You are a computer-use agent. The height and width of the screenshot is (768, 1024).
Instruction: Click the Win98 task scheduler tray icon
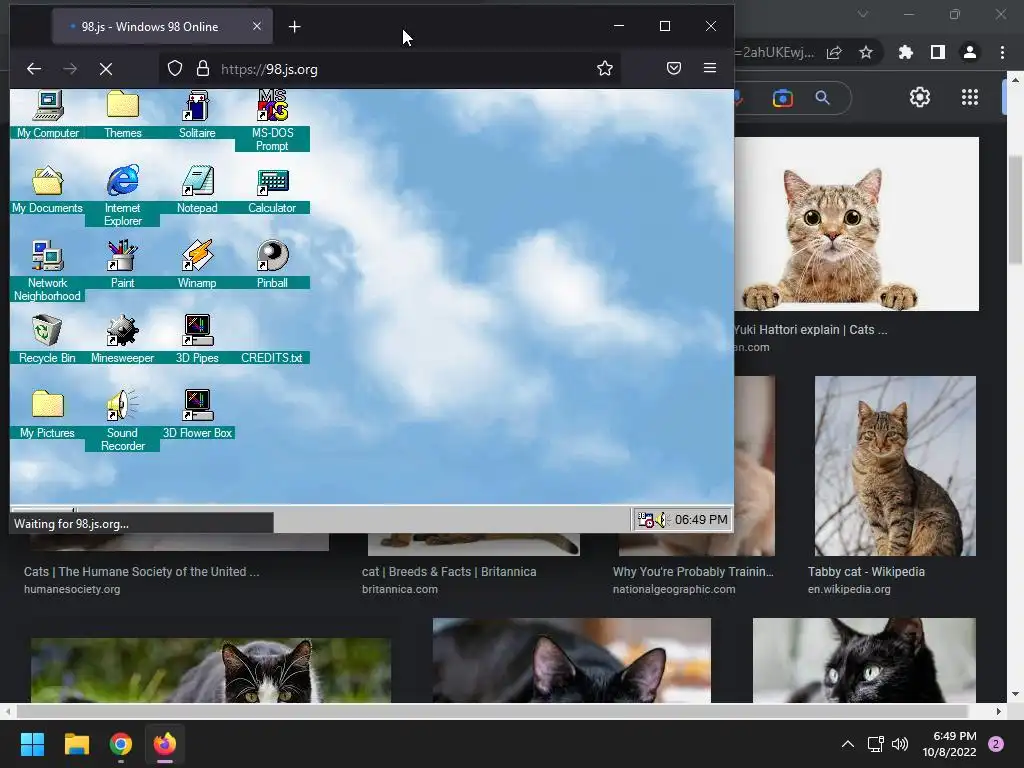(x=645, y=520)
